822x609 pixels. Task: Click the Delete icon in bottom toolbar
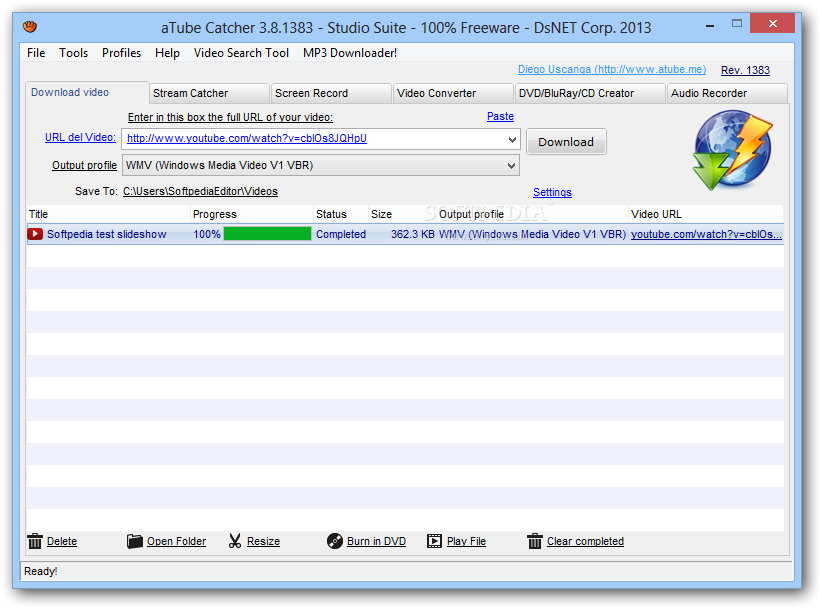click(36, 541)
